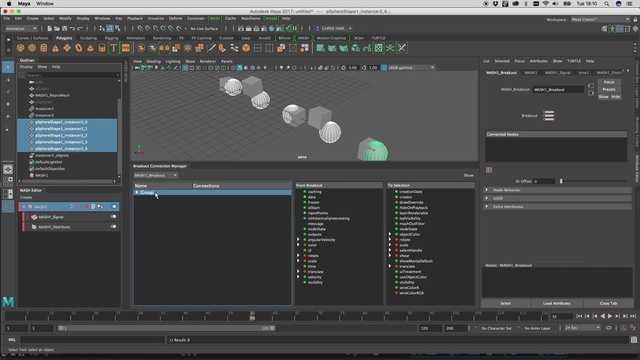Expand the UUID section

click(x=487, y=198)
